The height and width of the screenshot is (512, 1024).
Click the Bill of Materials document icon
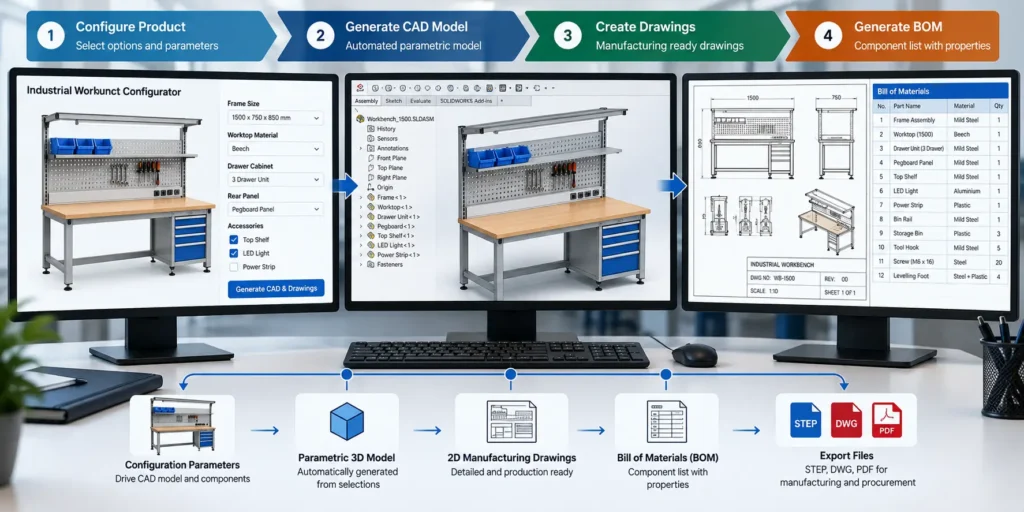(x=666, y=421)
